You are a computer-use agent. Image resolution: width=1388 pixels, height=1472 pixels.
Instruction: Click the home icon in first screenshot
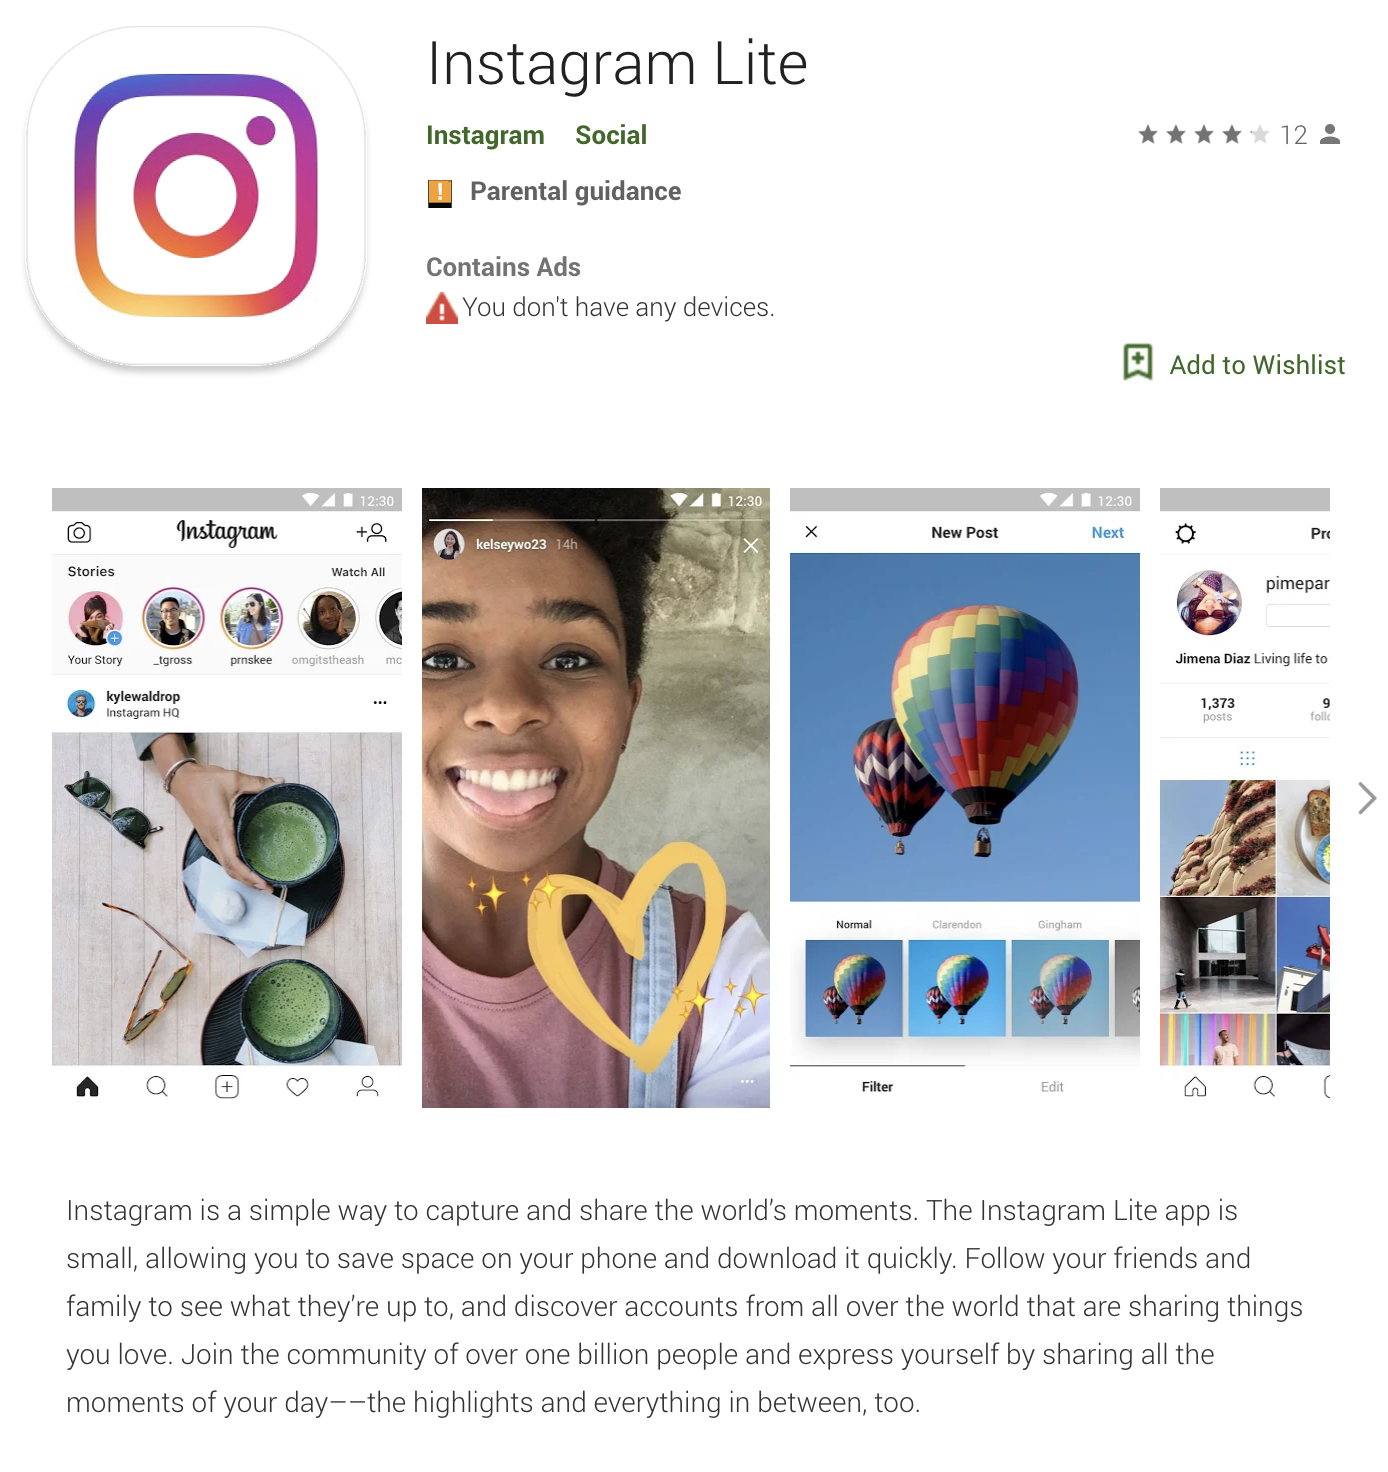[88, 1087]
